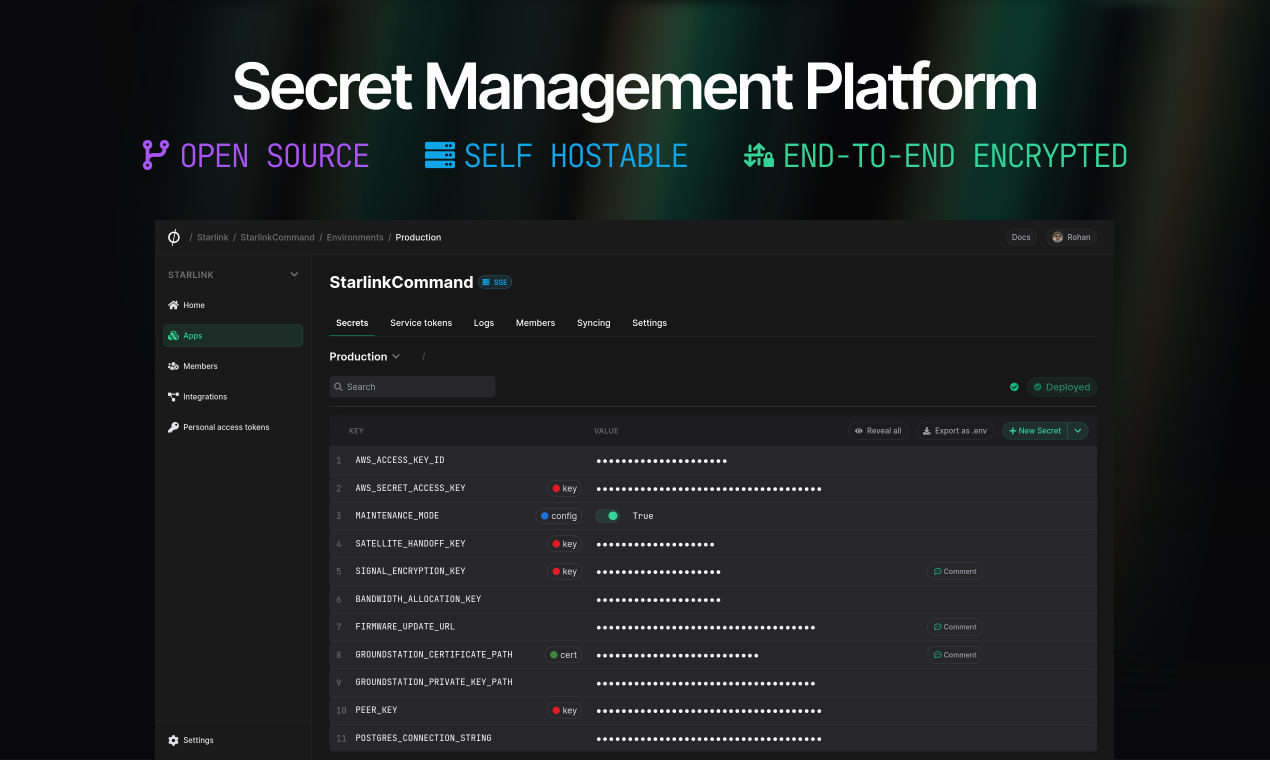Open New Secret dropdown arrow
The image size is (1270, 760).
click(1078, 431)
